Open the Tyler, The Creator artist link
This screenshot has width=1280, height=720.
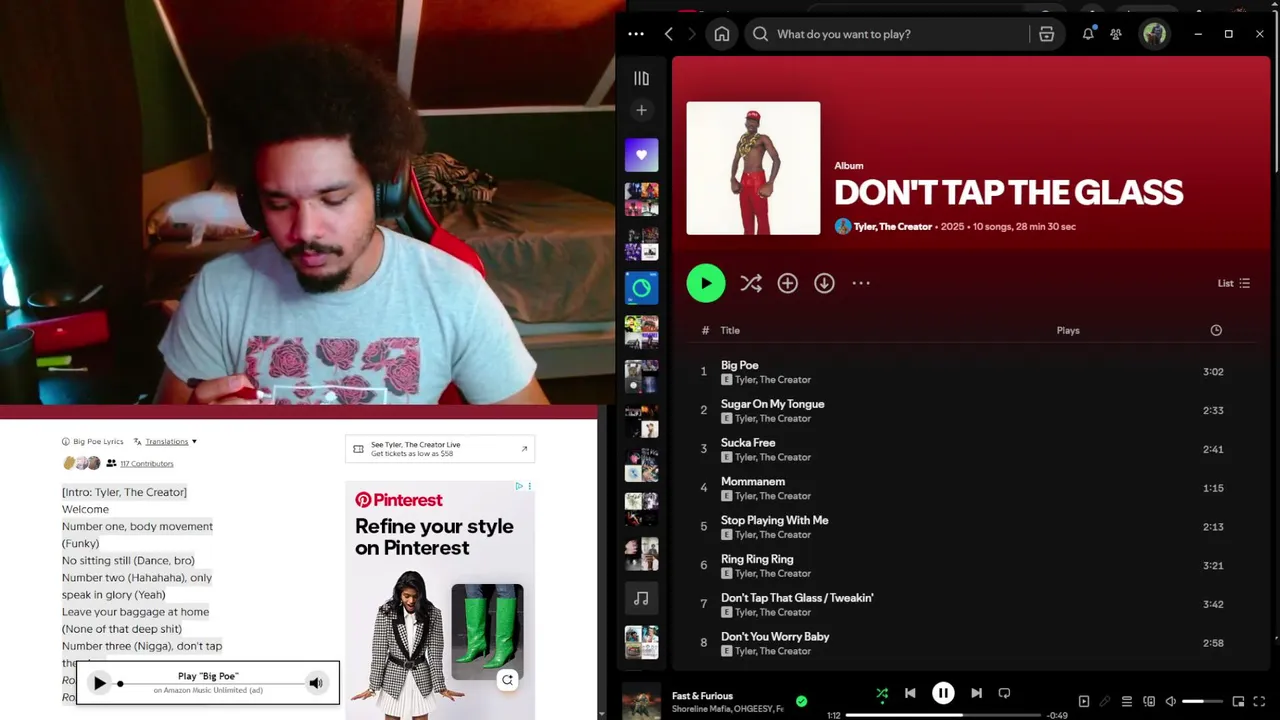pyautogui.click(x=892, y=227)
